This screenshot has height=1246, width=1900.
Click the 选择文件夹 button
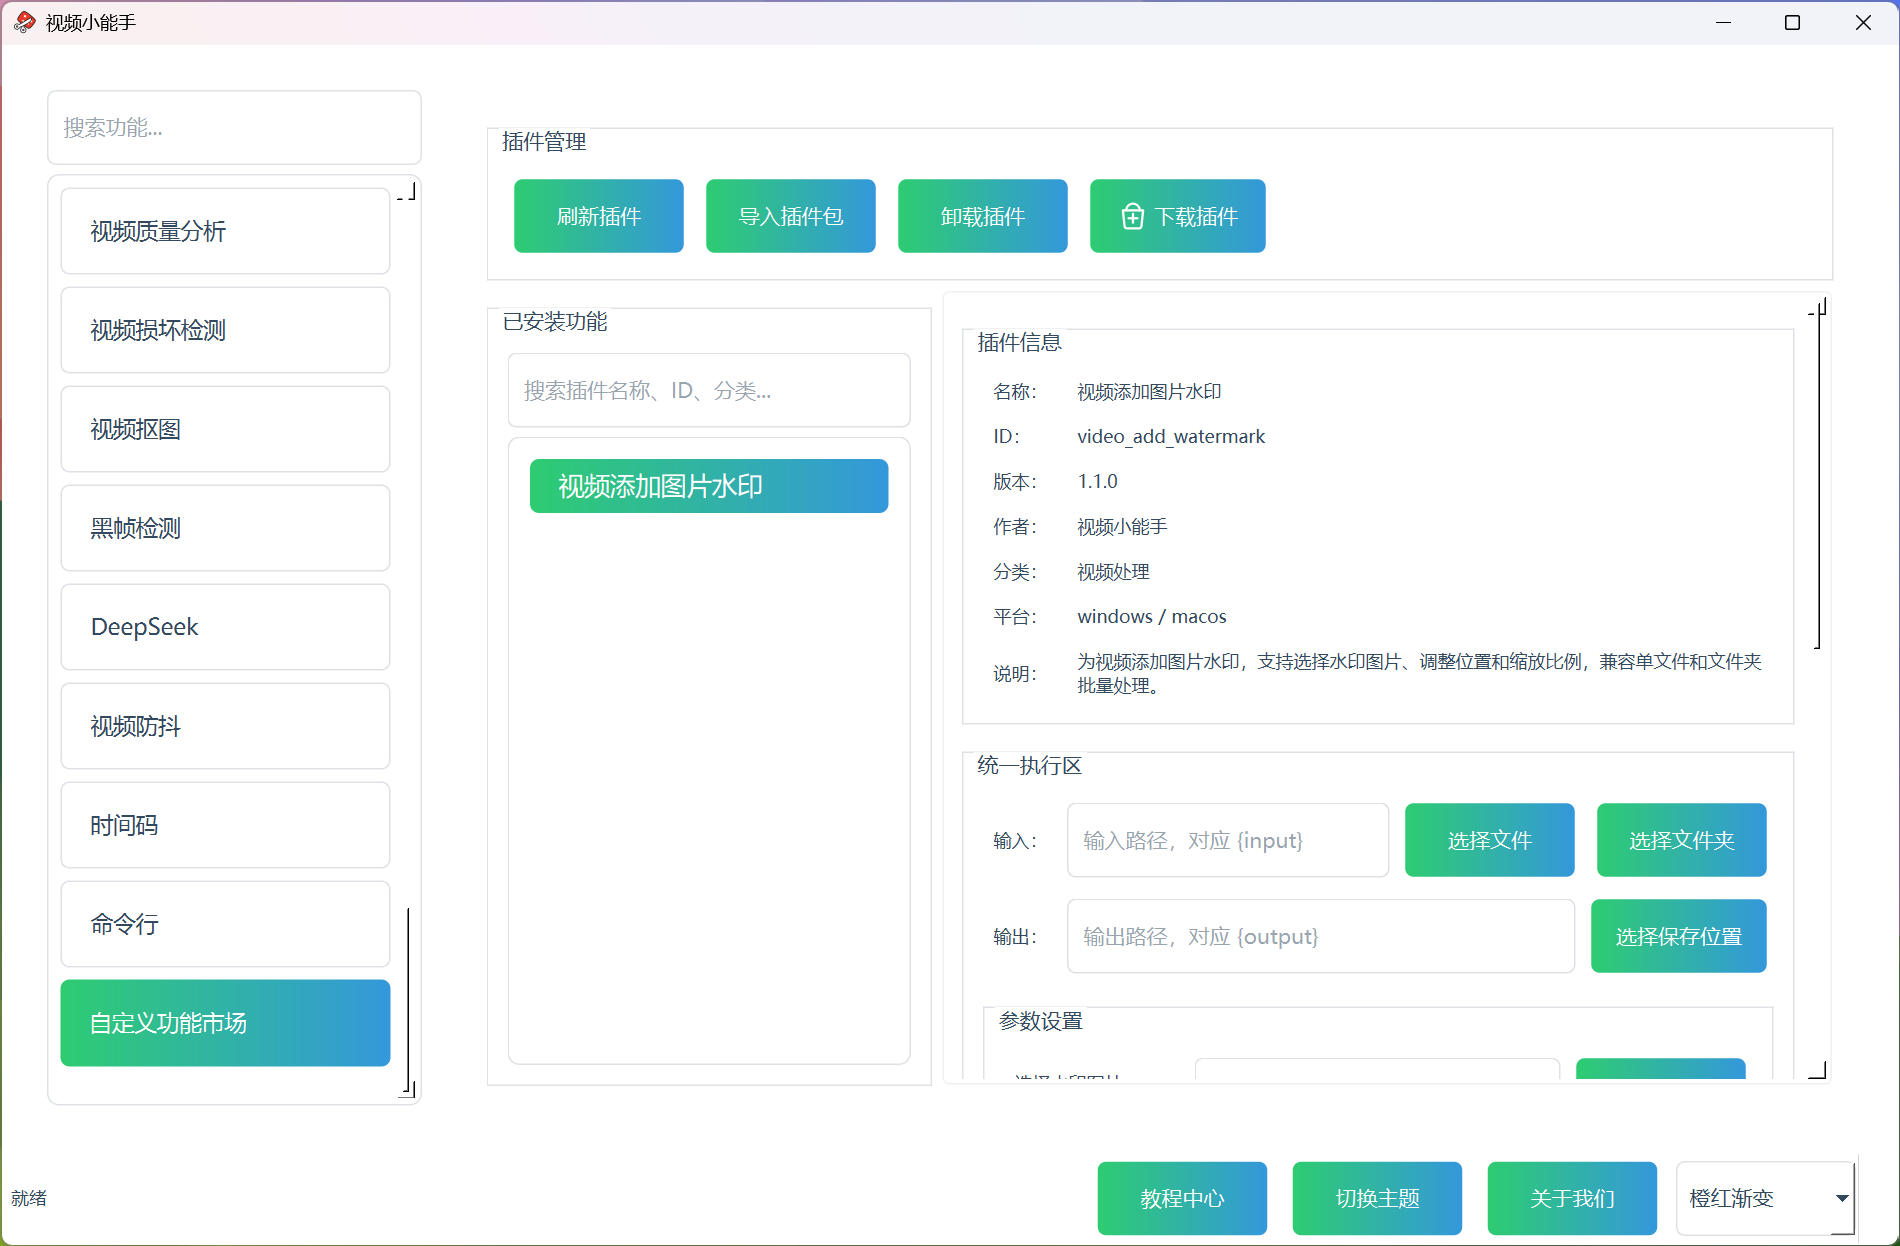pyautogui.click(x=1682, y=840)
